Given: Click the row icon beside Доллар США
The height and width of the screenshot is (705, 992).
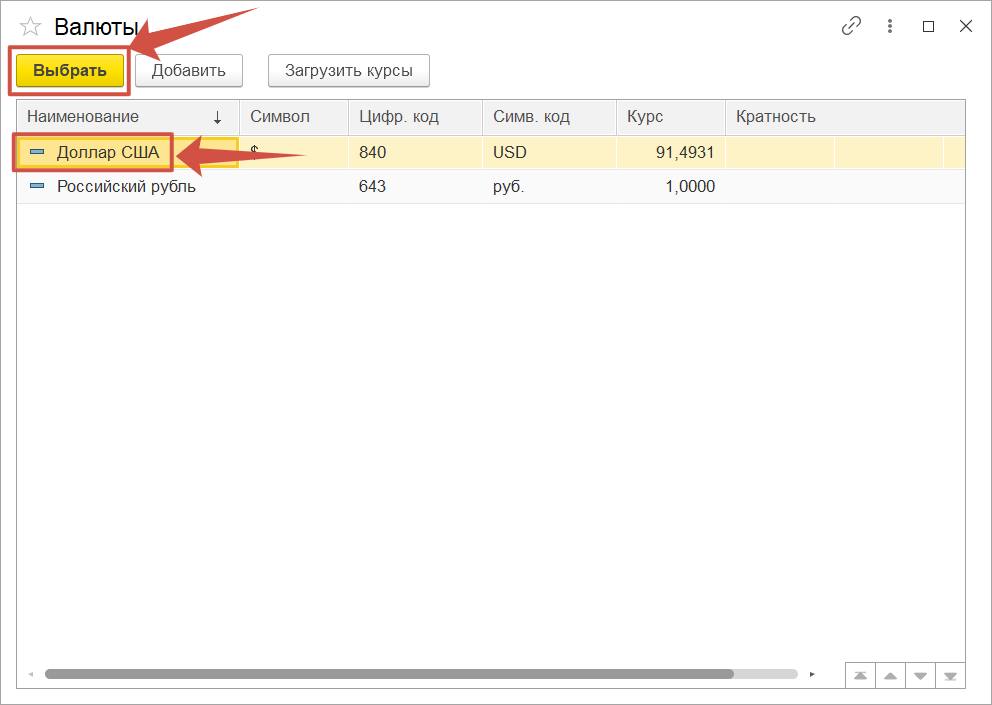Looking at the screenshot, I should 37,152.
